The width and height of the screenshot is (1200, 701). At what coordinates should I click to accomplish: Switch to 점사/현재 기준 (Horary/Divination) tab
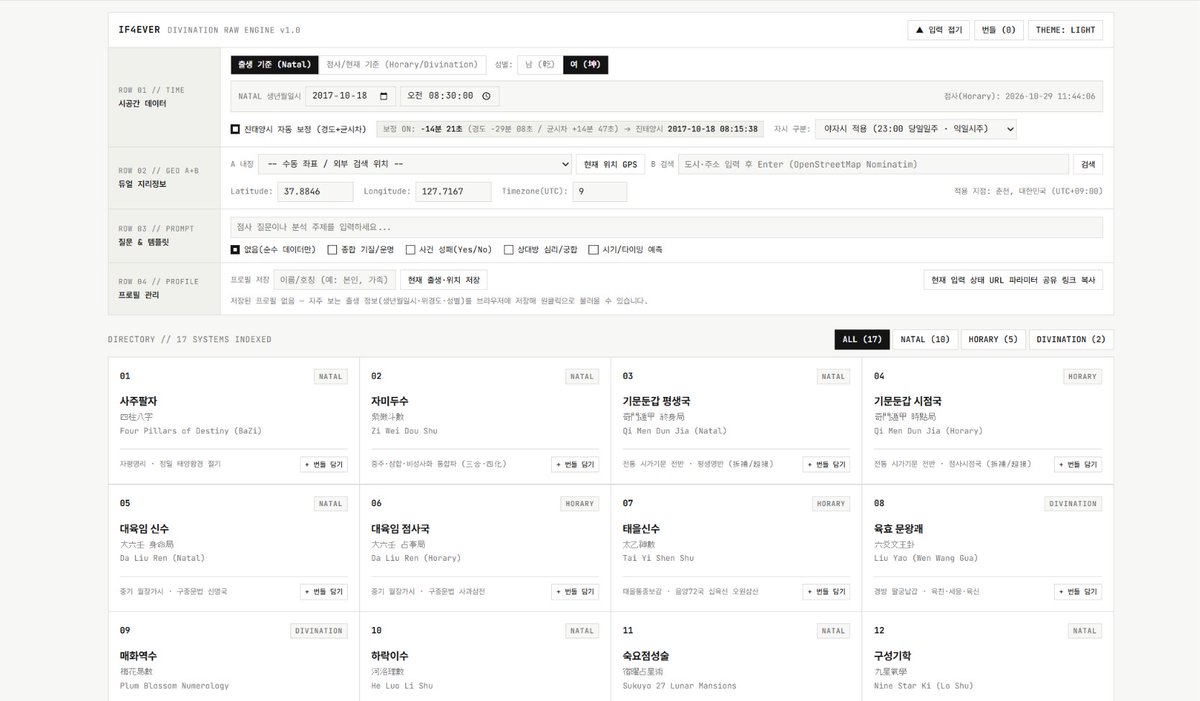pyautogui.click(x=402, y=65)
